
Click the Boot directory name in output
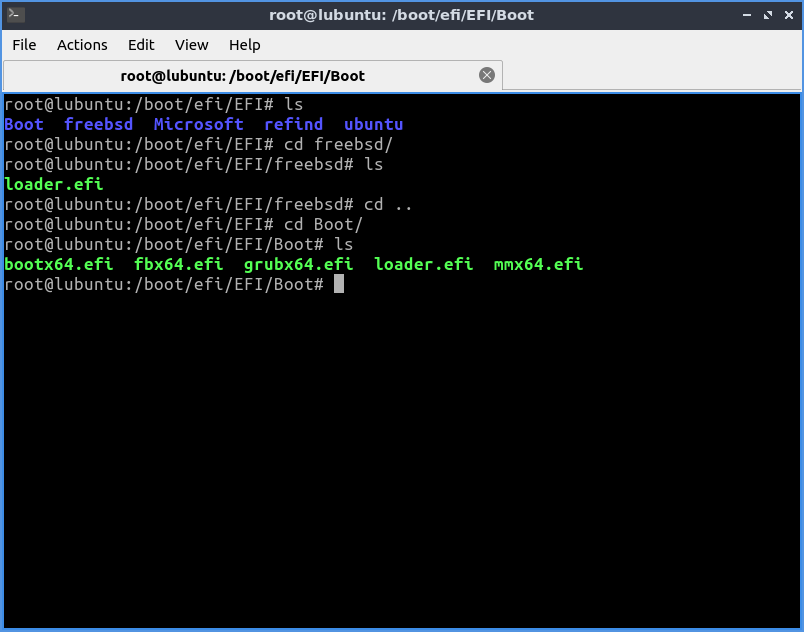click(x=23, y=124)
